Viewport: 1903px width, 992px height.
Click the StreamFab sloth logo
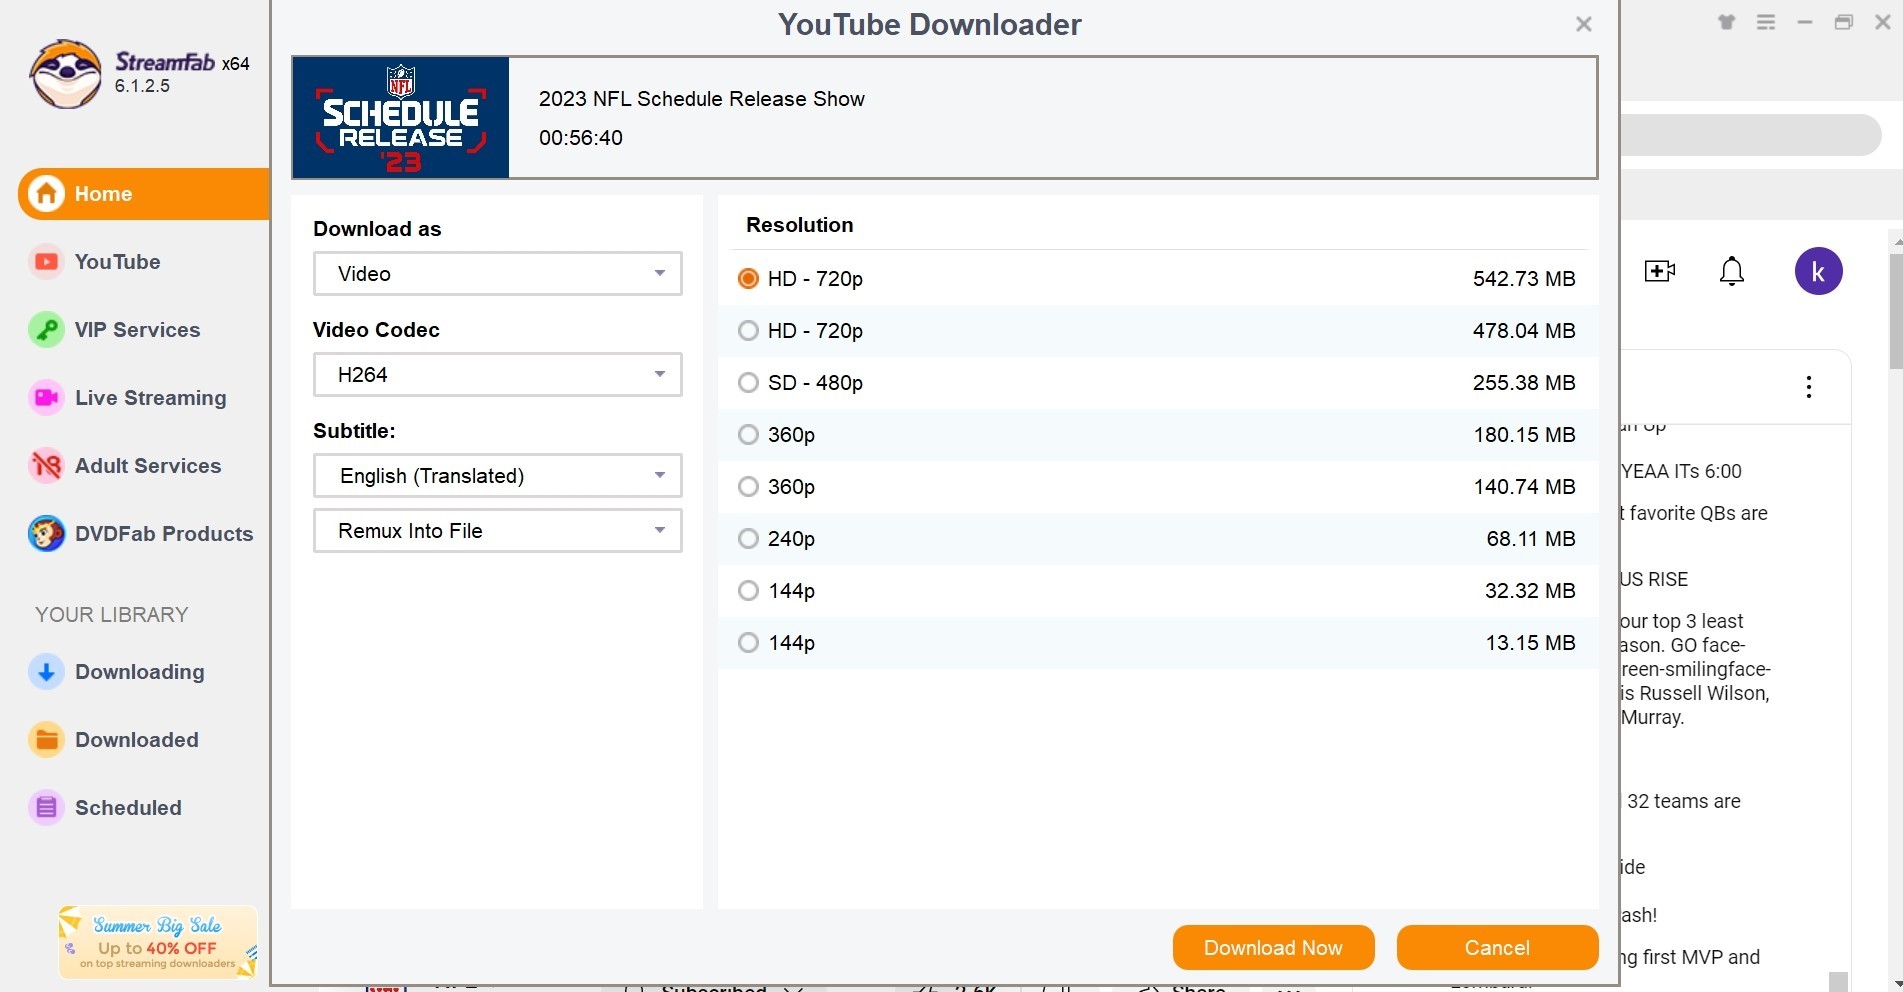click(66, 74)
